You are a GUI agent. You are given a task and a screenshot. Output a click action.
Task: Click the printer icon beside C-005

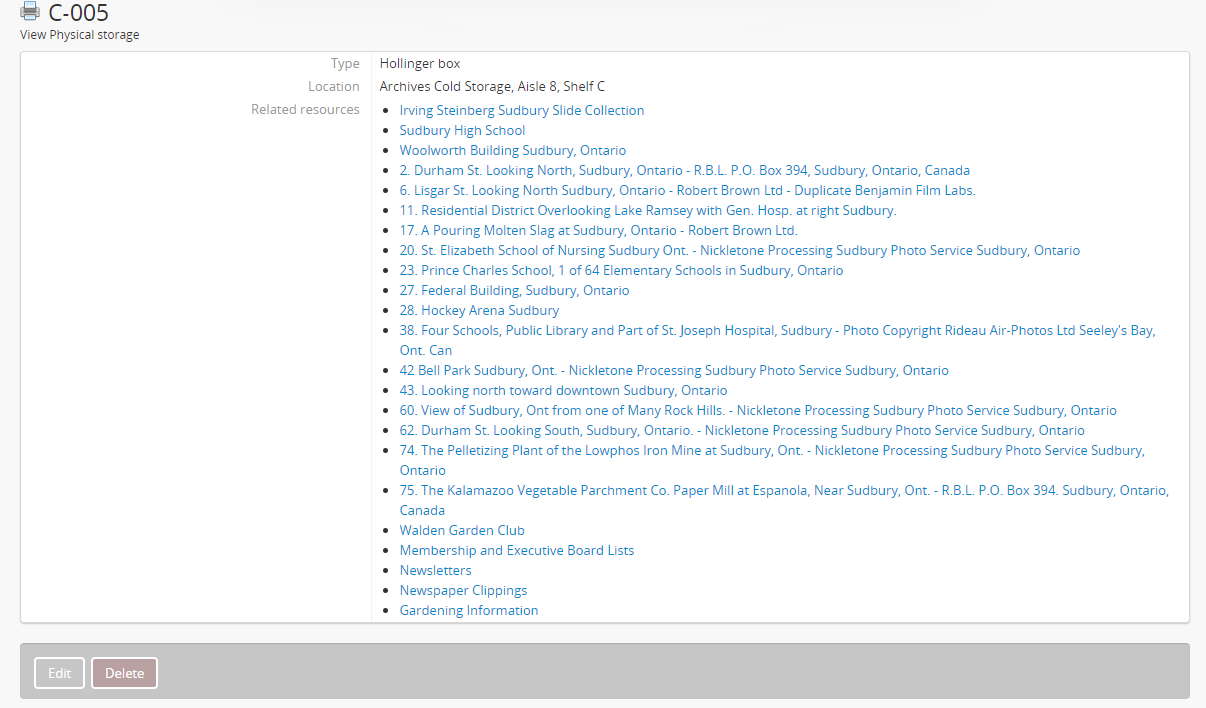tap(30, 12)
